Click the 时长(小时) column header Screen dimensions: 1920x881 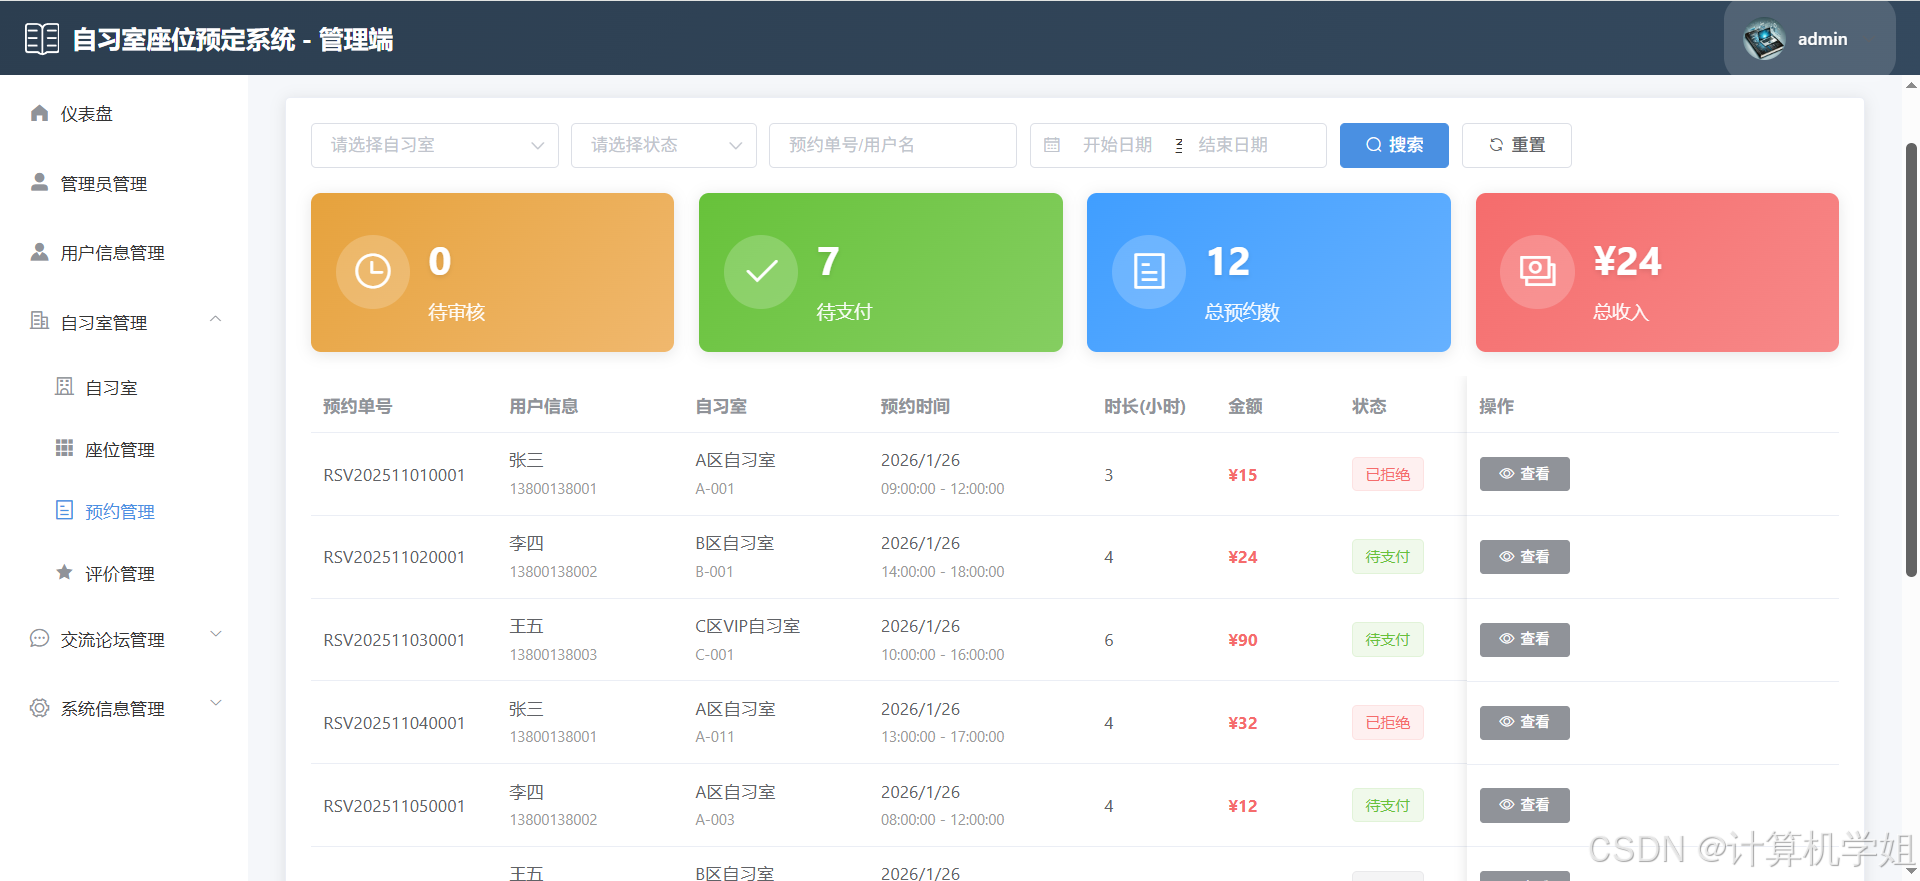coord(1144,406)
